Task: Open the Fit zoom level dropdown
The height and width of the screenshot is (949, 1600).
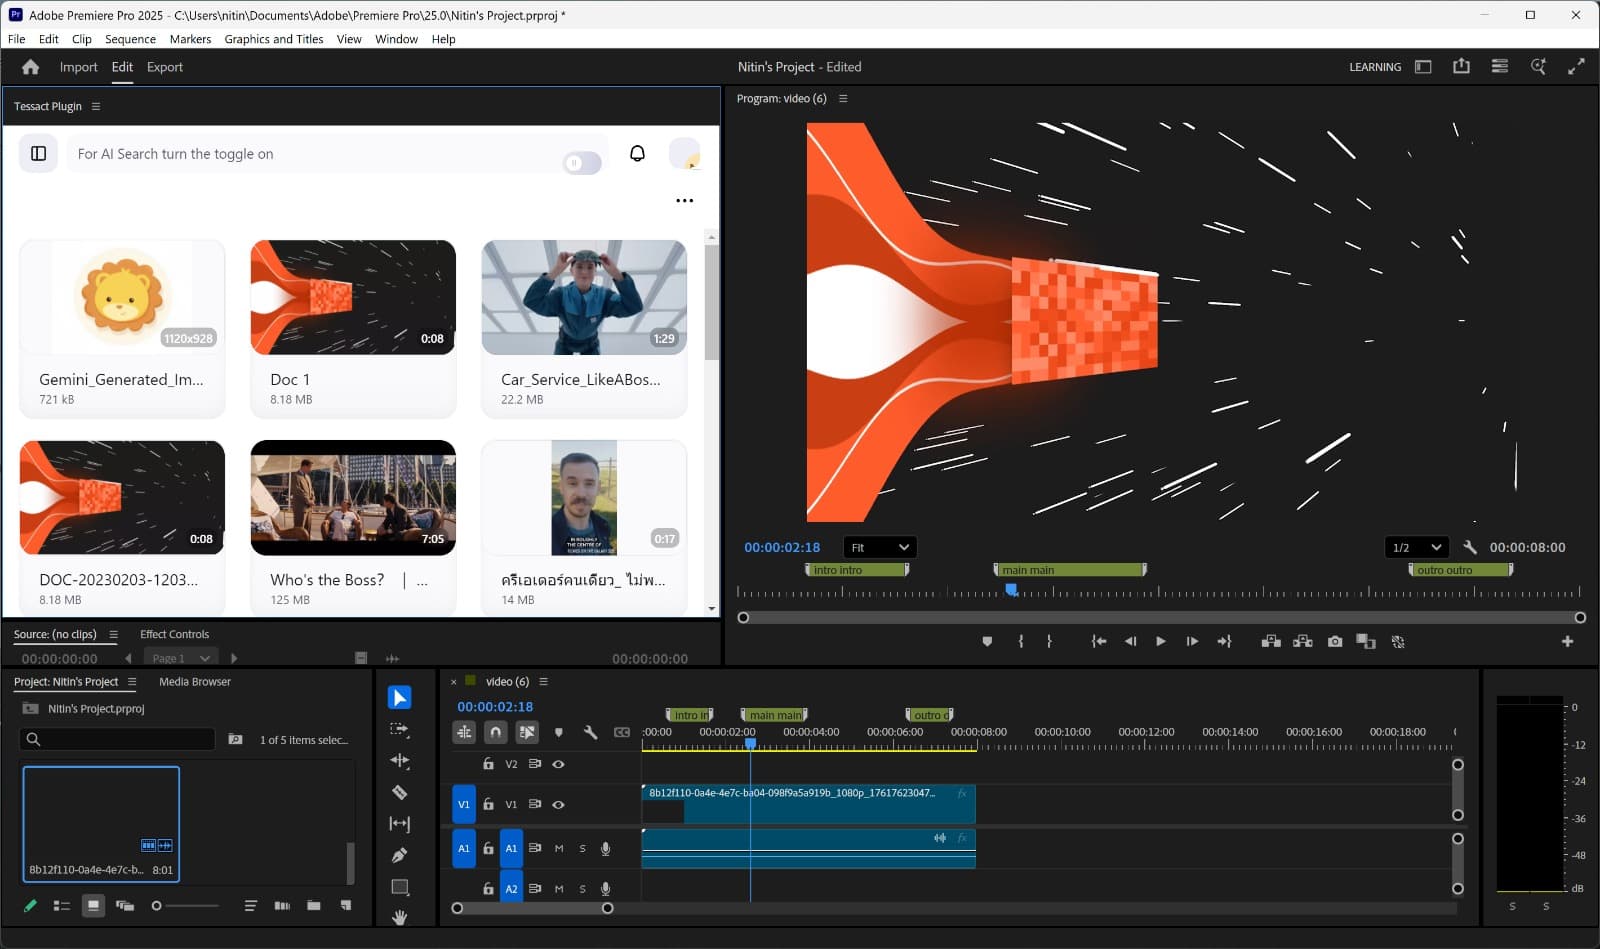Action: (879, 547)
